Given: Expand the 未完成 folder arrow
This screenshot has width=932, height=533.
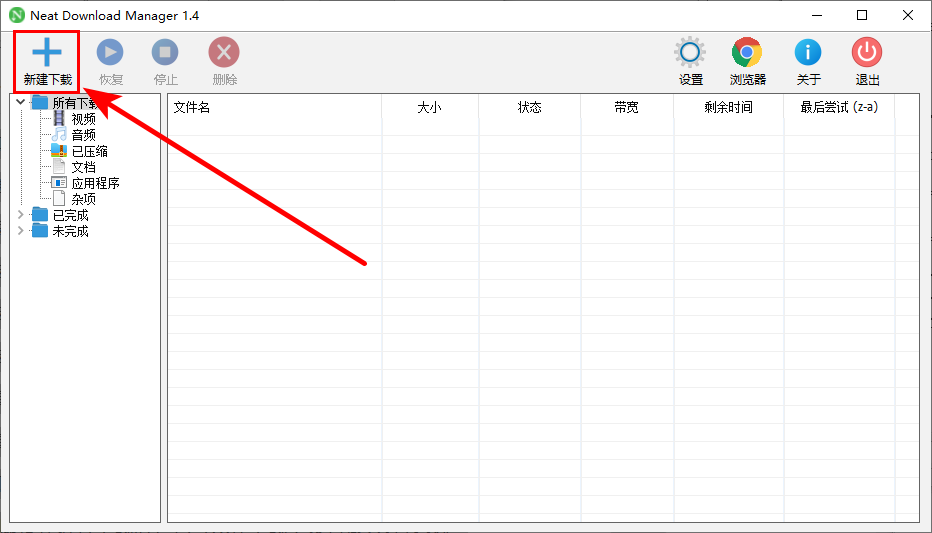Looking at the screenshot, I should (21, 231).
